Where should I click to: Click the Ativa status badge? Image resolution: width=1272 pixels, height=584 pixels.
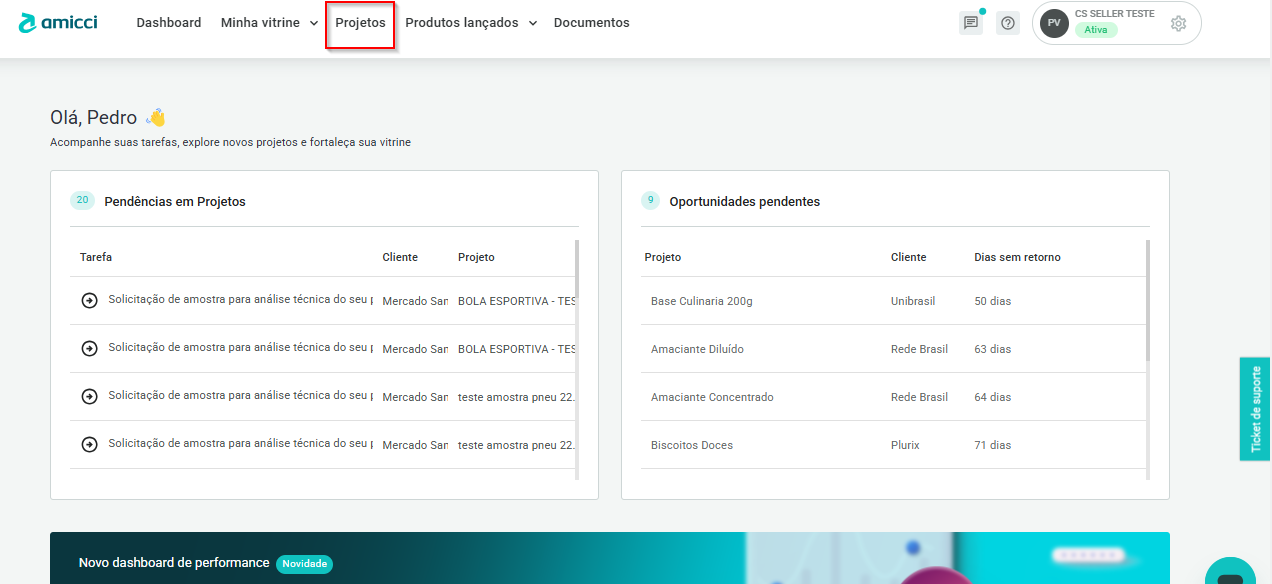pos(1096,30)
